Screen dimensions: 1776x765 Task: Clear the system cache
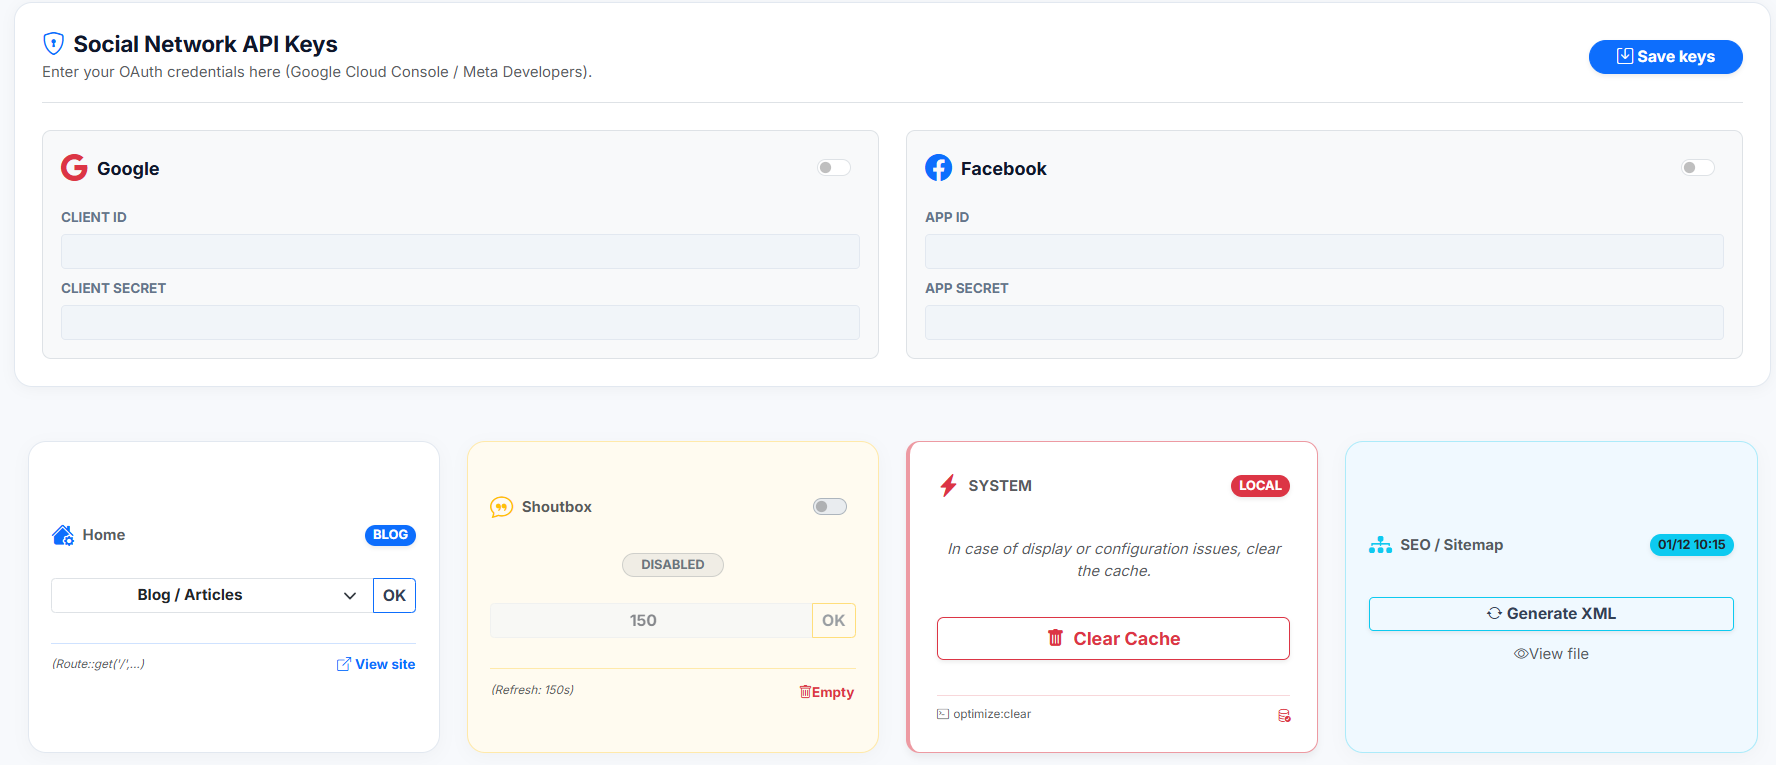pyautogui.click(x=1113, y=639)
